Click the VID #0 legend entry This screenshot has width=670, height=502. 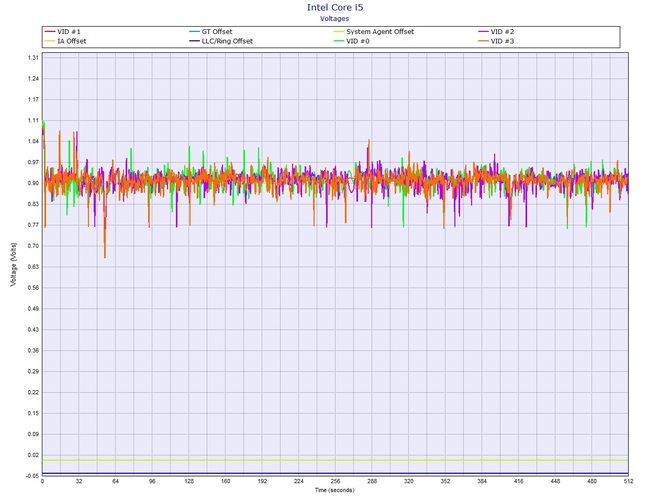click(x=352, y=41)
